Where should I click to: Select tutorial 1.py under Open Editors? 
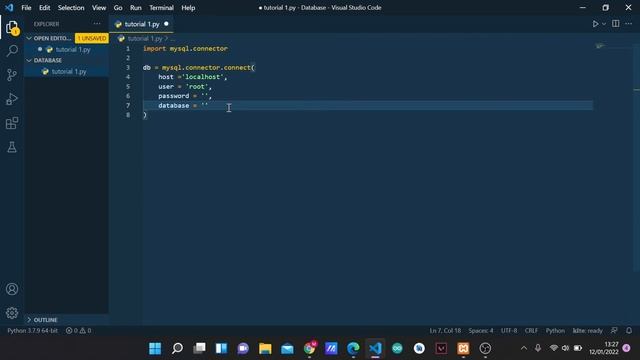pos(73,49)
